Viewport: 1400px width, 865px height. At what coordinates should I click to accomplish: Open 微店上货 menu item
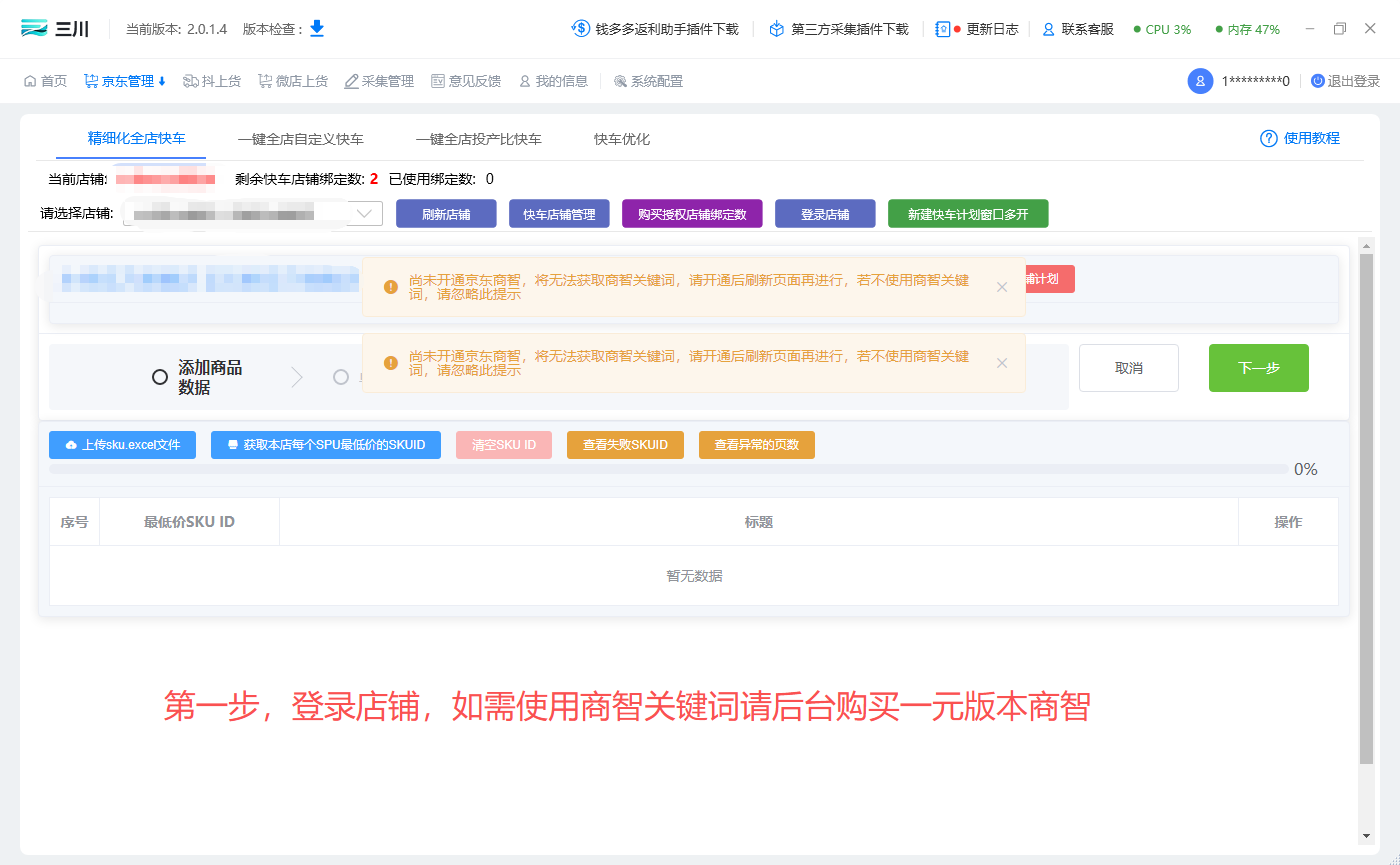pos(293,81)
